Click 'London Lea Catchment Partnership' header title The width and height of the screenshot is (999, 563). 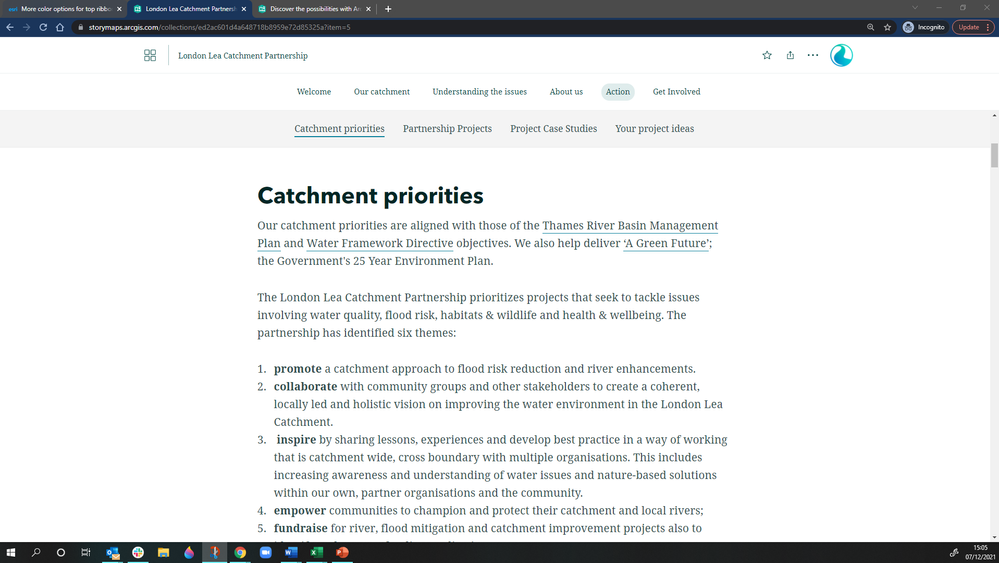tap(243, 55)
